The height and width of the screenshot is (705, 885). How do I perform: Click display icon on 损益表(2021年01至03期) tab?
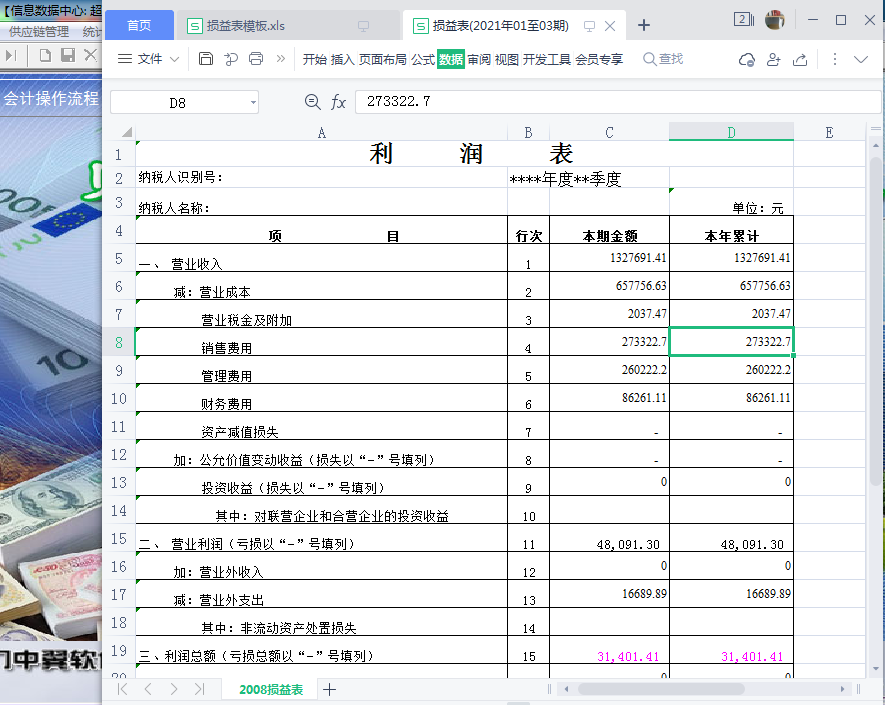tap(589, 26)
